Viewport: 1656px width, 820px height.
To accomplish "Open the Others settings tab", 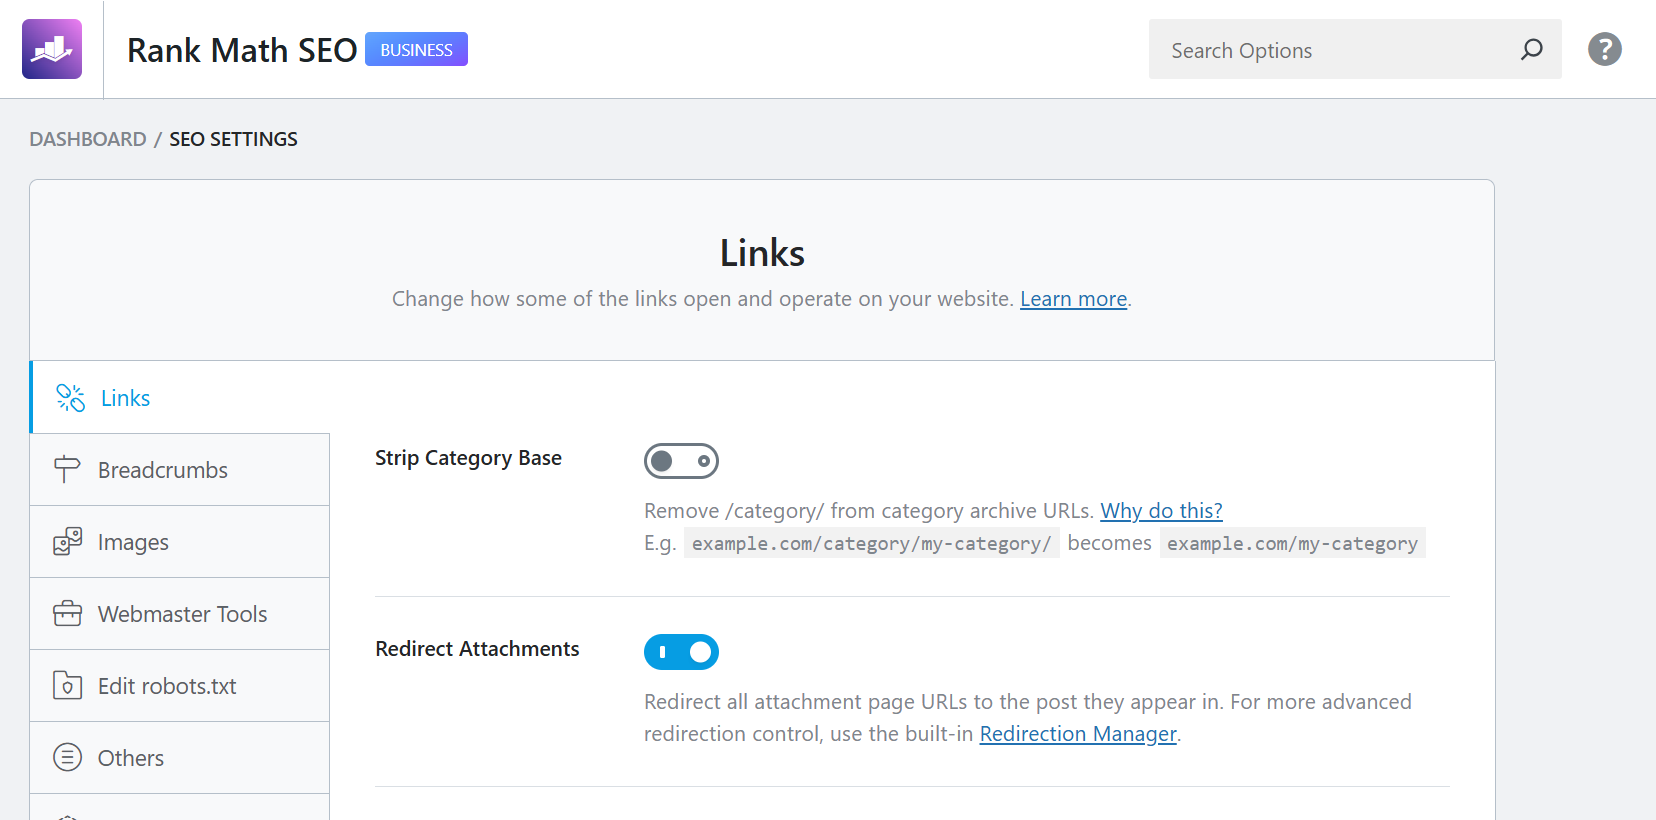I will coord(180,758).
